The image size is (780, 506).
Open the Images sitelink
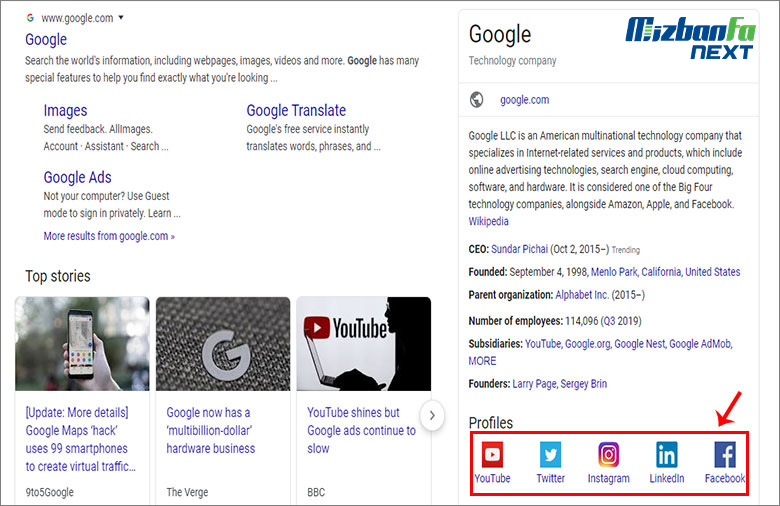coord(65,110)
